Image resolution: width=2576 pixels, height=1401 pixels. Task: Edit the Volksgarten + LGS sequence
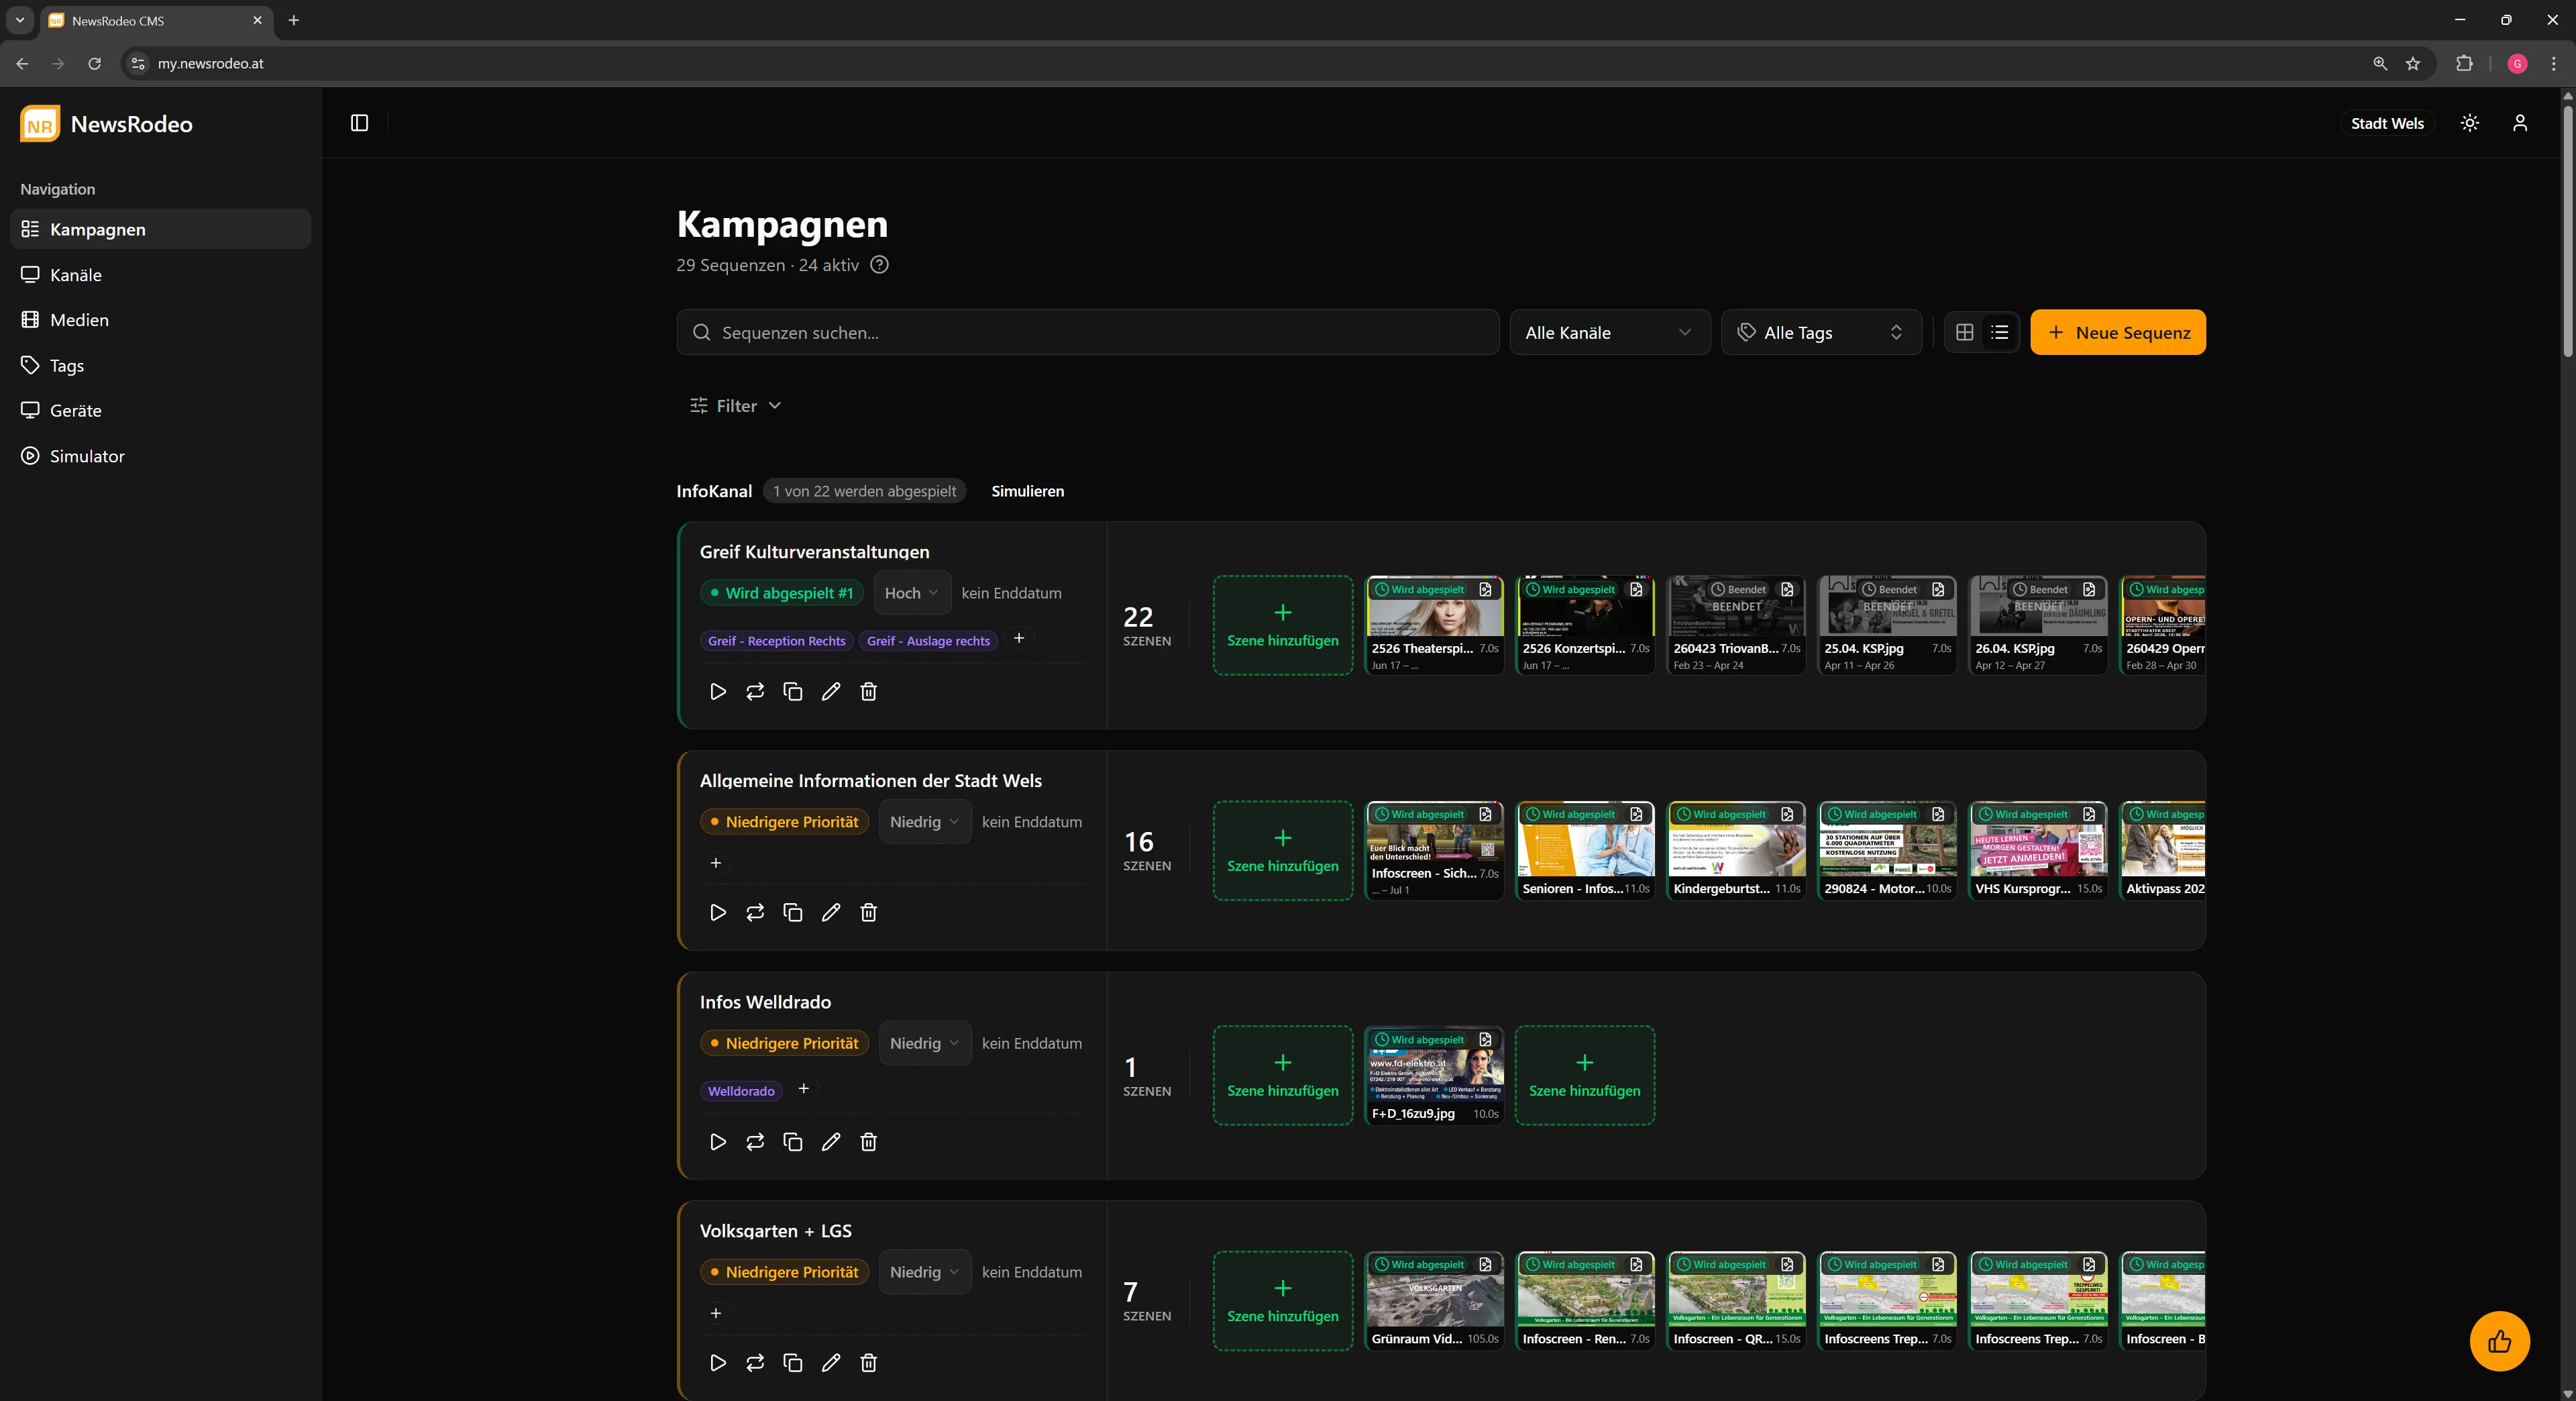pyautogui.click(x=830, y=1362)
